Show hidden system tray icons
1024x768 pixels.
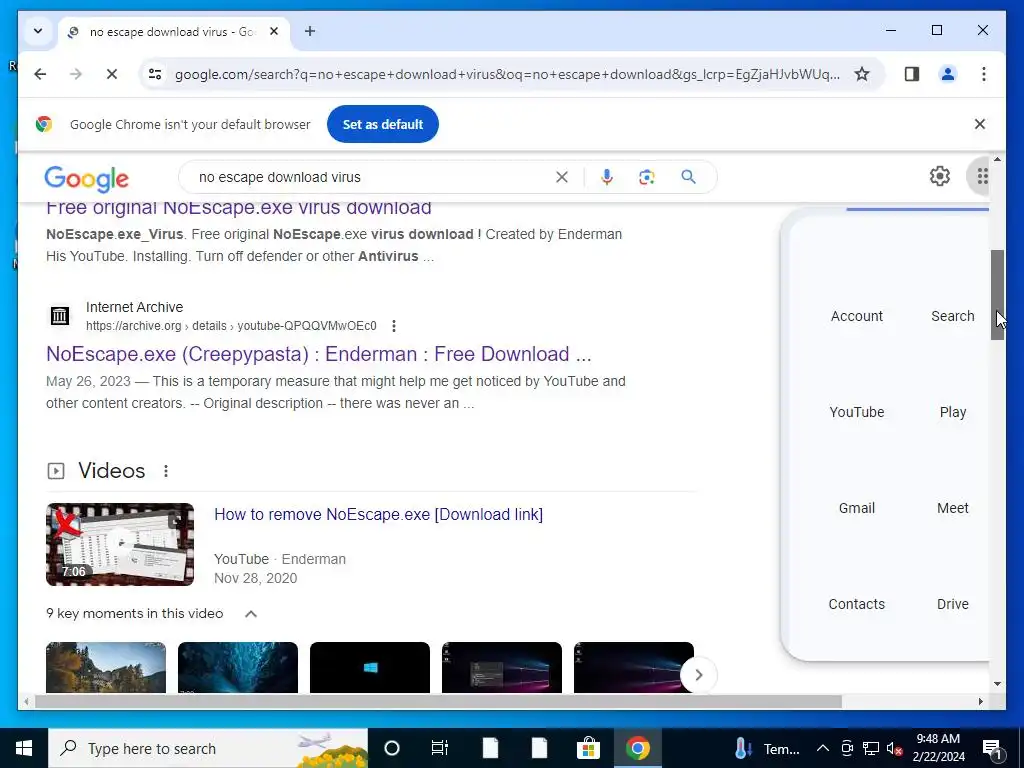click(823, 748)
